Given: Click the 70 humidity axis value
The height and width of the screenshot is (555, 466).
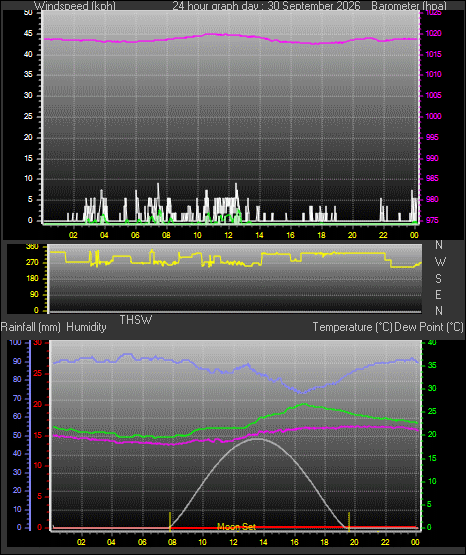Looking at the screenshot, I should click(x=17, y=399).
